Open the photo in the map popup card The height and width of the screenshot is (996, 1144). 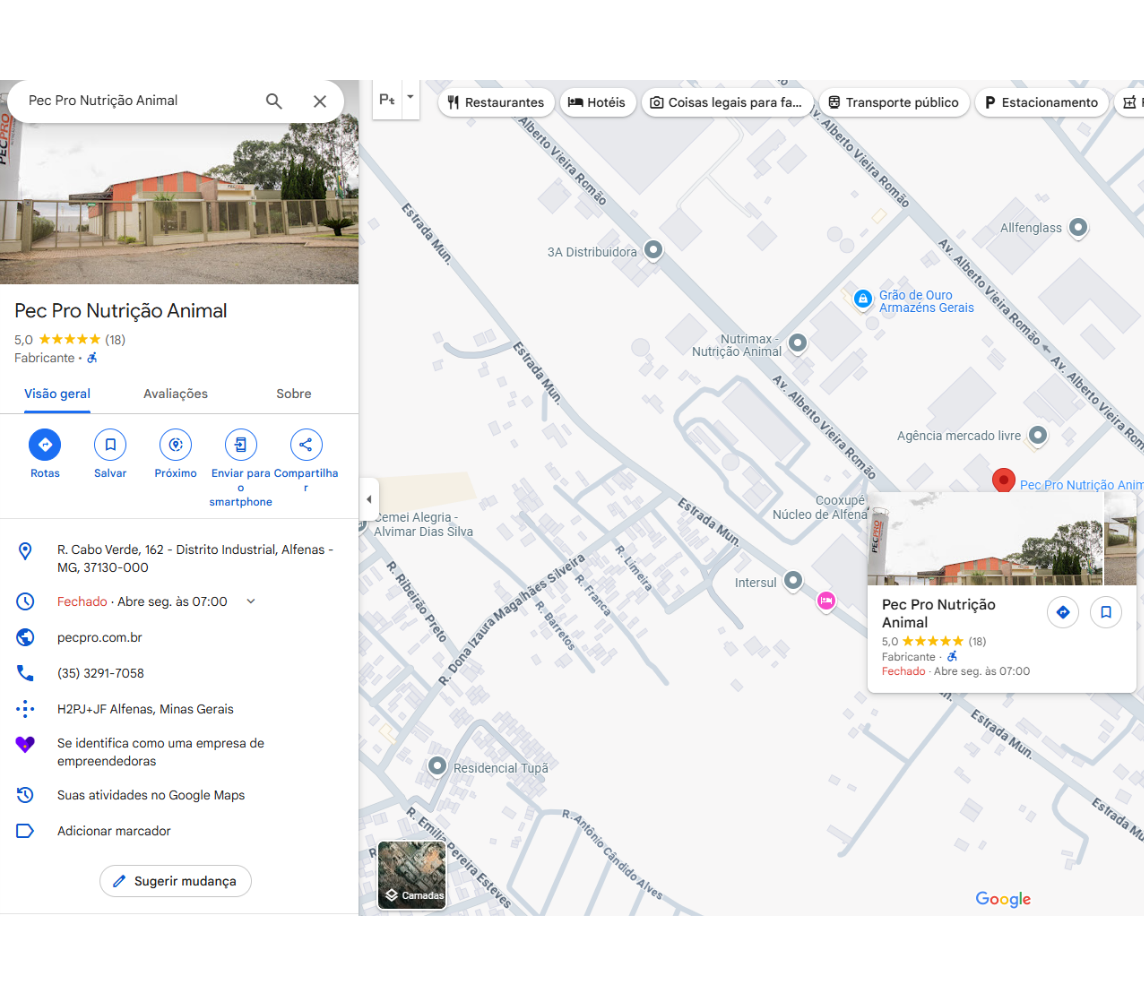tap(986, 538)
